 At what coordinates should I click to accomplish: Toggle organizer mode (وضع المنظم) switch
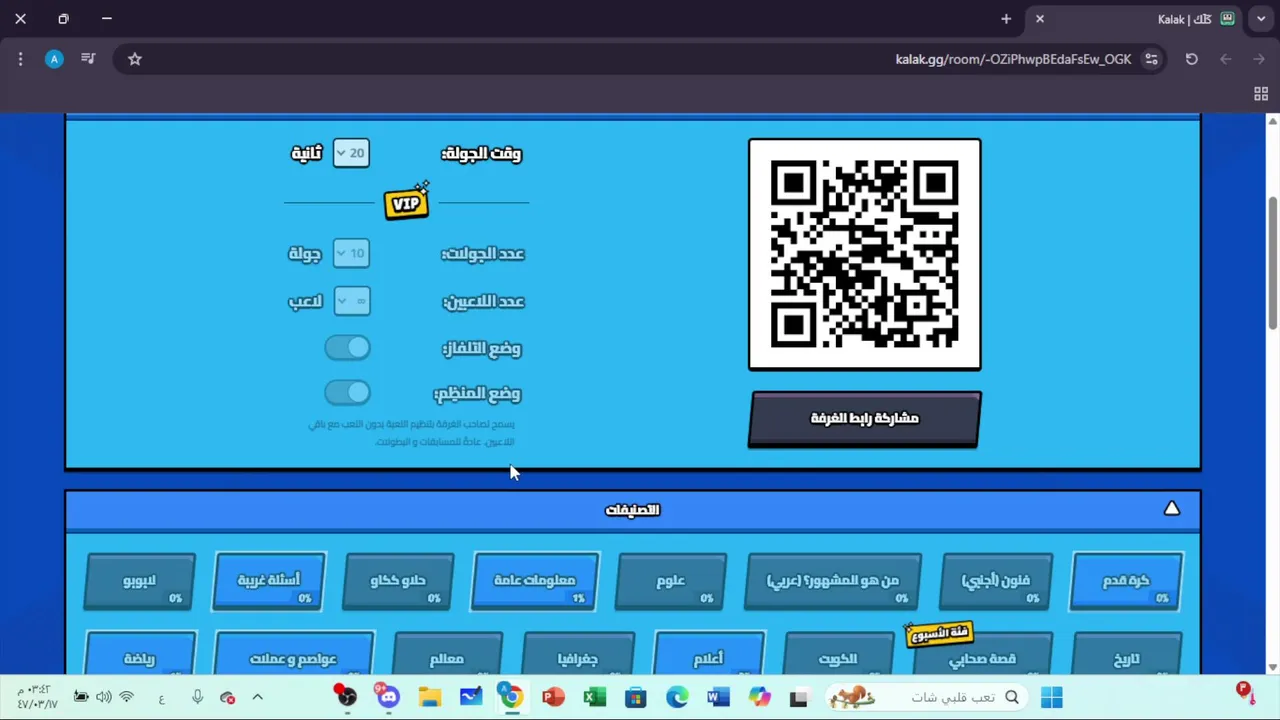click(347, 392)
